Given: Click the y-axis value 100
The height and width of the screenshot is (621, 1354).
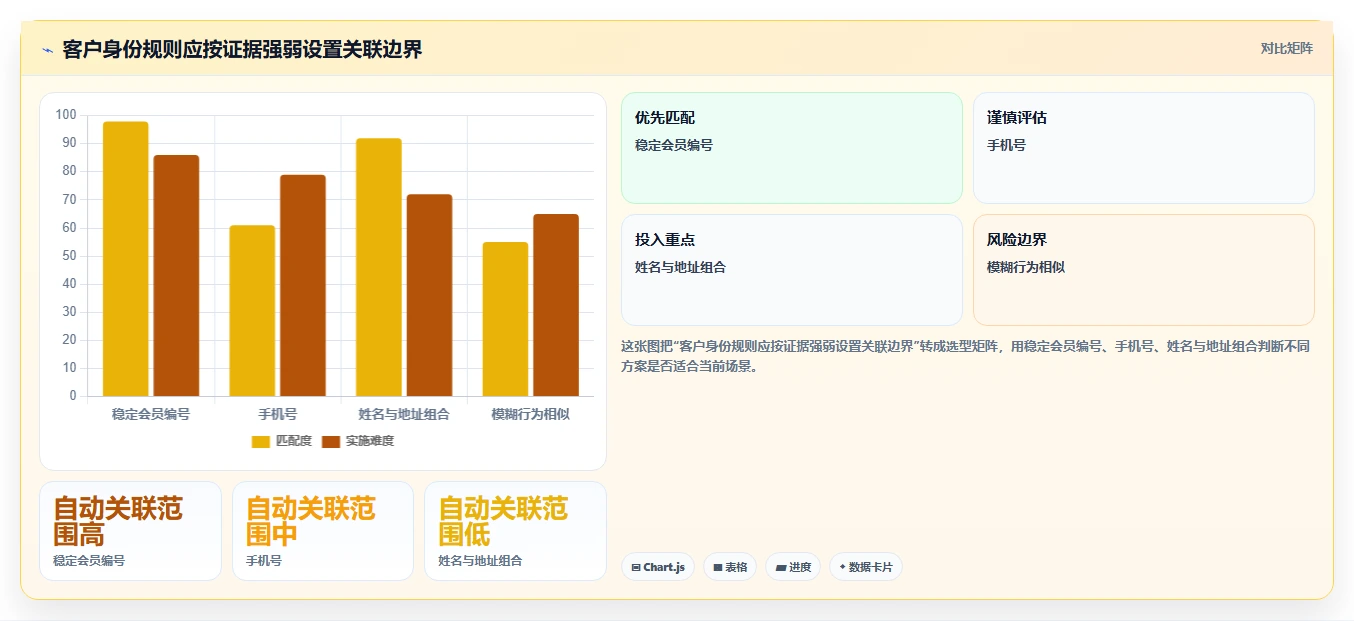Looking at the screenshot, I should 66,115.
